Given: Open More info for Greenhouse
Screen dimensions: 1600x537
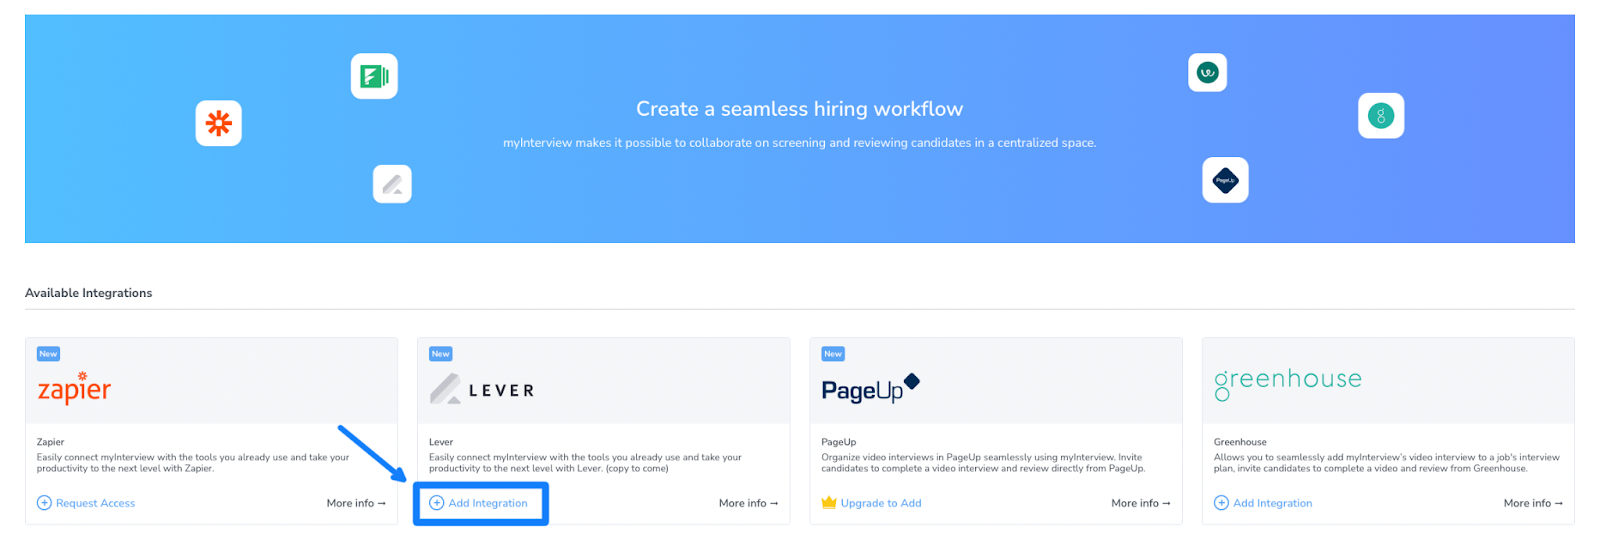Looking at the screenshot, I should (x=1532, y=503).
